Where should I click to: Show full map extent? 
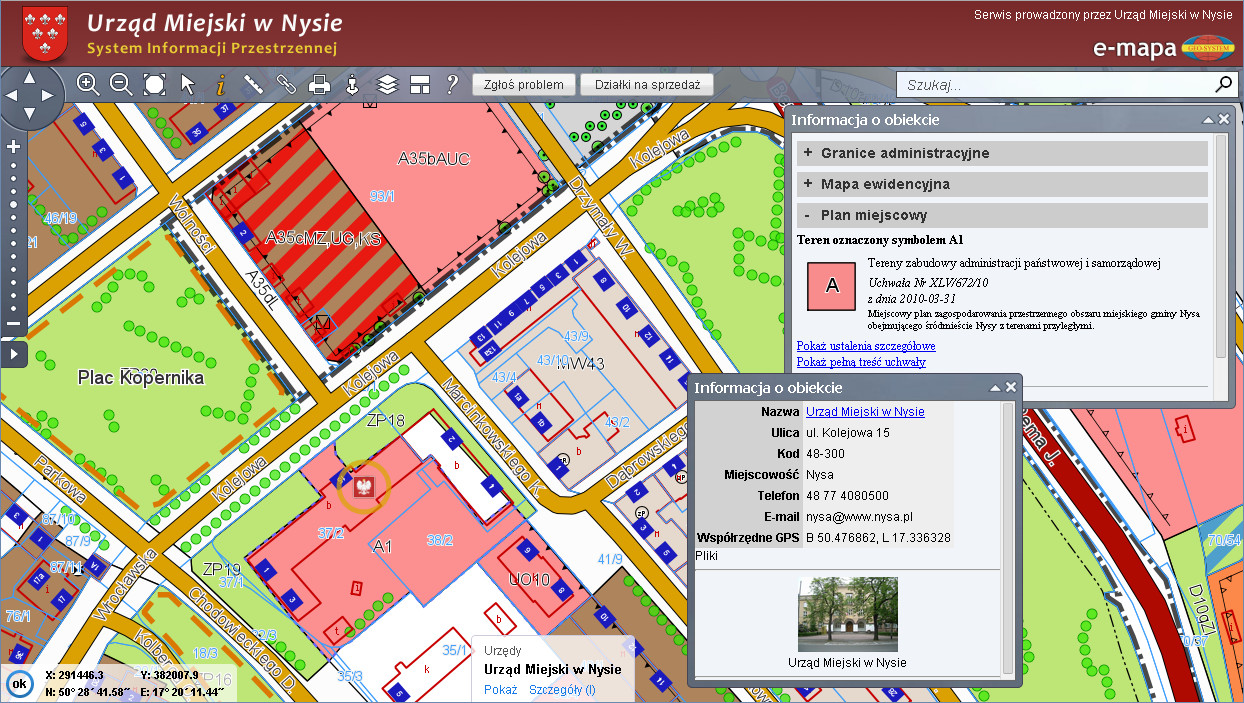(x=154, y=84)
